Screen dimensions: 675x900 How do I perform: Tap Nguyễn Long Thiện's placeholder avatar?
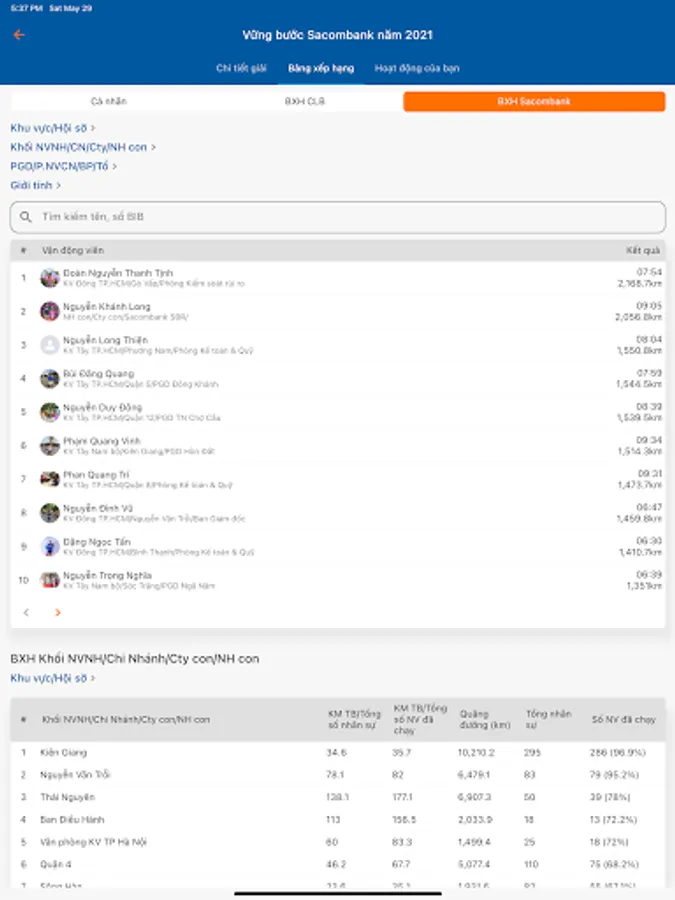coord(49,345)
